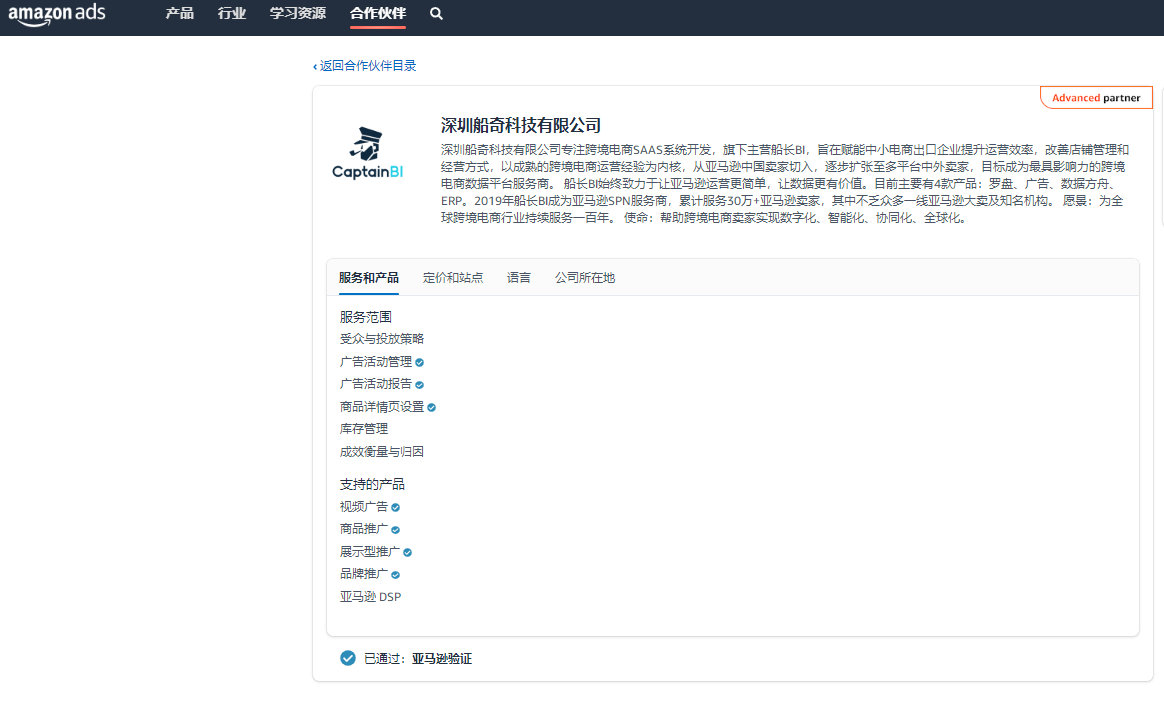This screenshot has height=721, width=1164.
Task: Click the verified checkmark beside 广告活动管理
Action: (x=418, y=361)
